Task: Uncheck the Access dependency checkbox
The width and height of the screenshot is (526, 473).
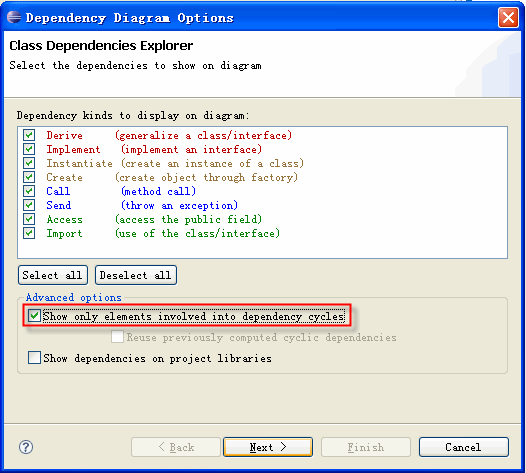Action: pyautogui.click(x=29, y=219)
